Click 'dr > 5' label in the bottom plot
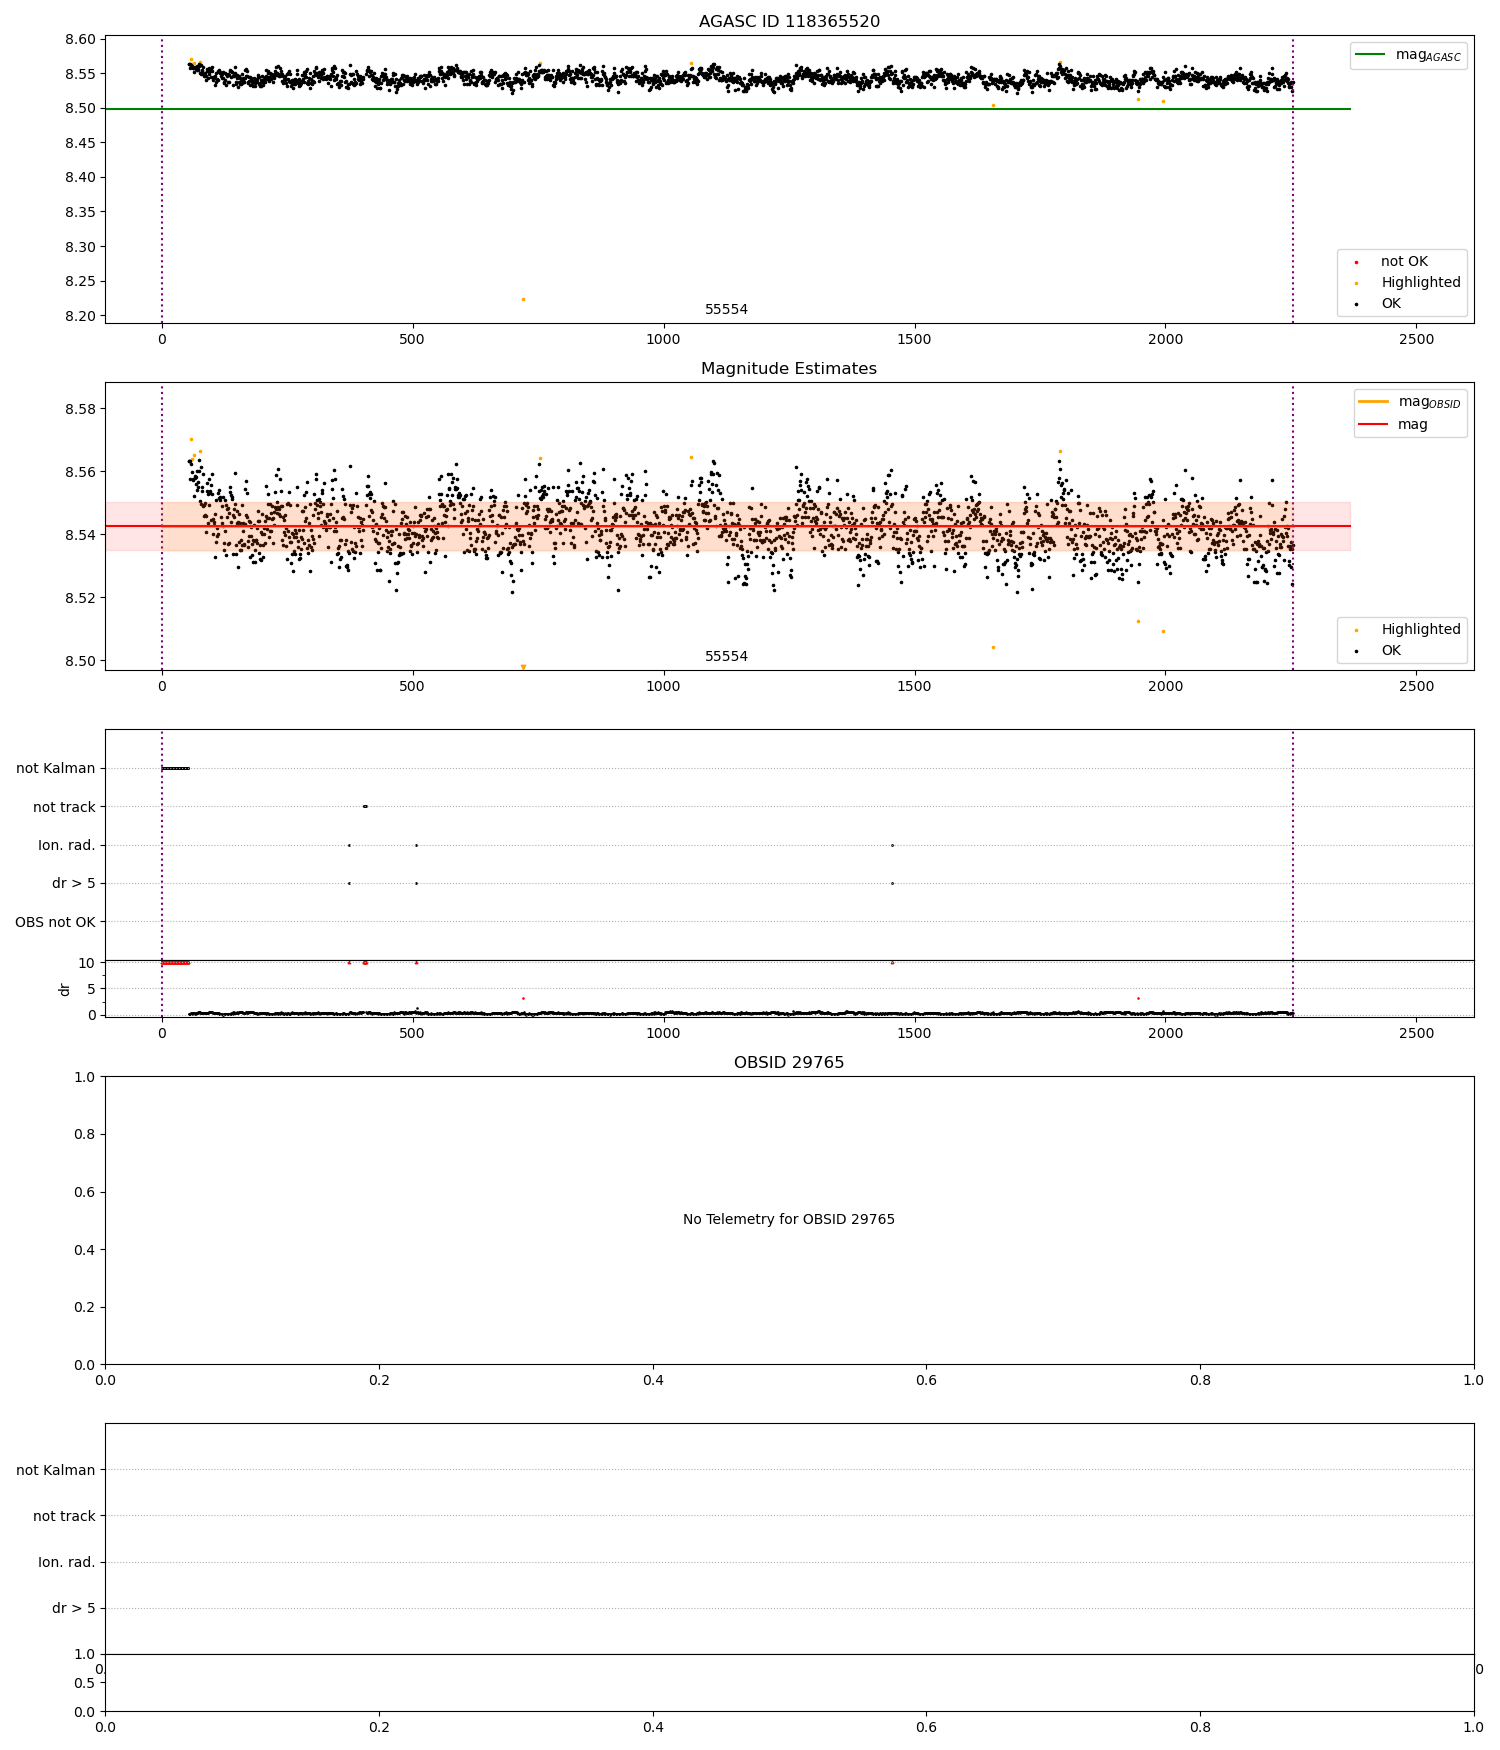This screenshot has height=1750, width=1500. point(74,1609)
